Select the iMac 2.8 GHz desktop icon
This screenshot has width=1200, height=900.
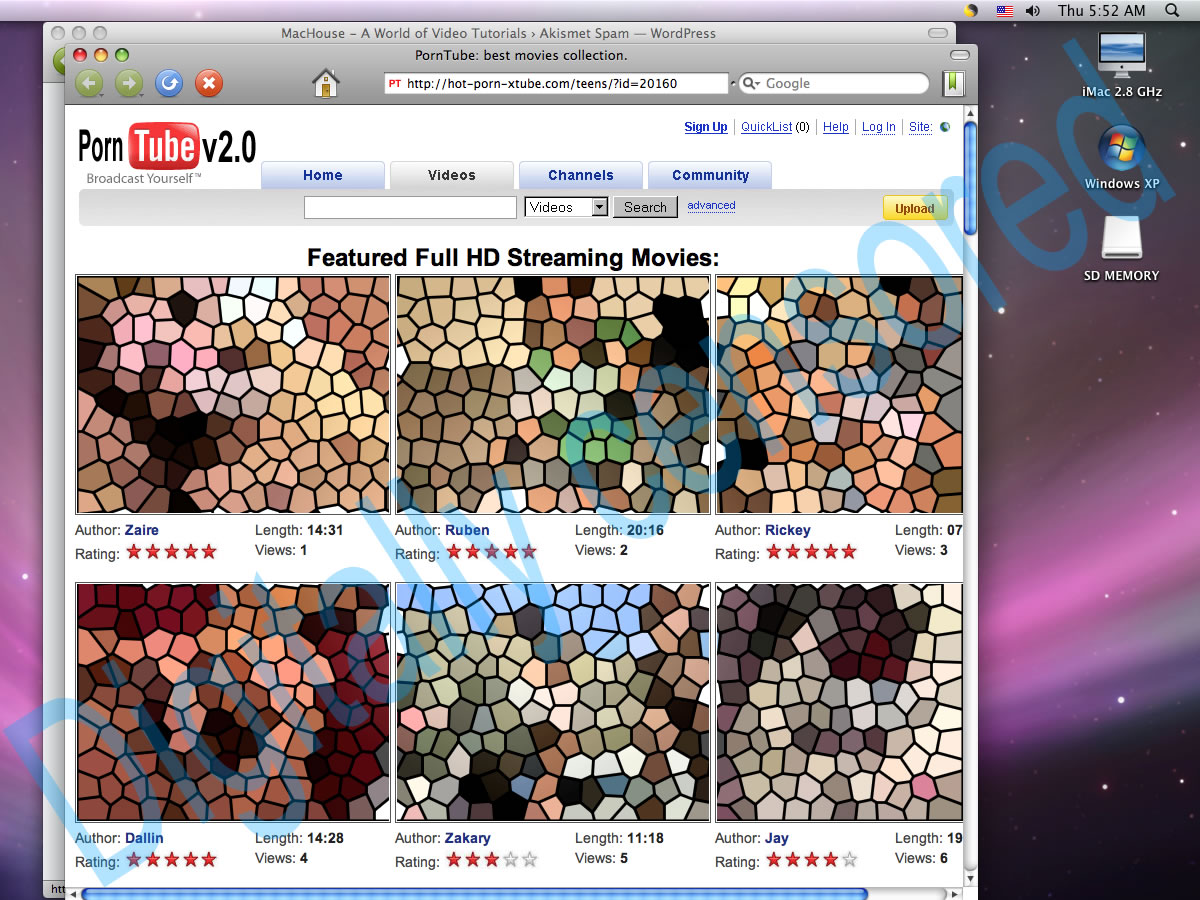[1122, 63]
